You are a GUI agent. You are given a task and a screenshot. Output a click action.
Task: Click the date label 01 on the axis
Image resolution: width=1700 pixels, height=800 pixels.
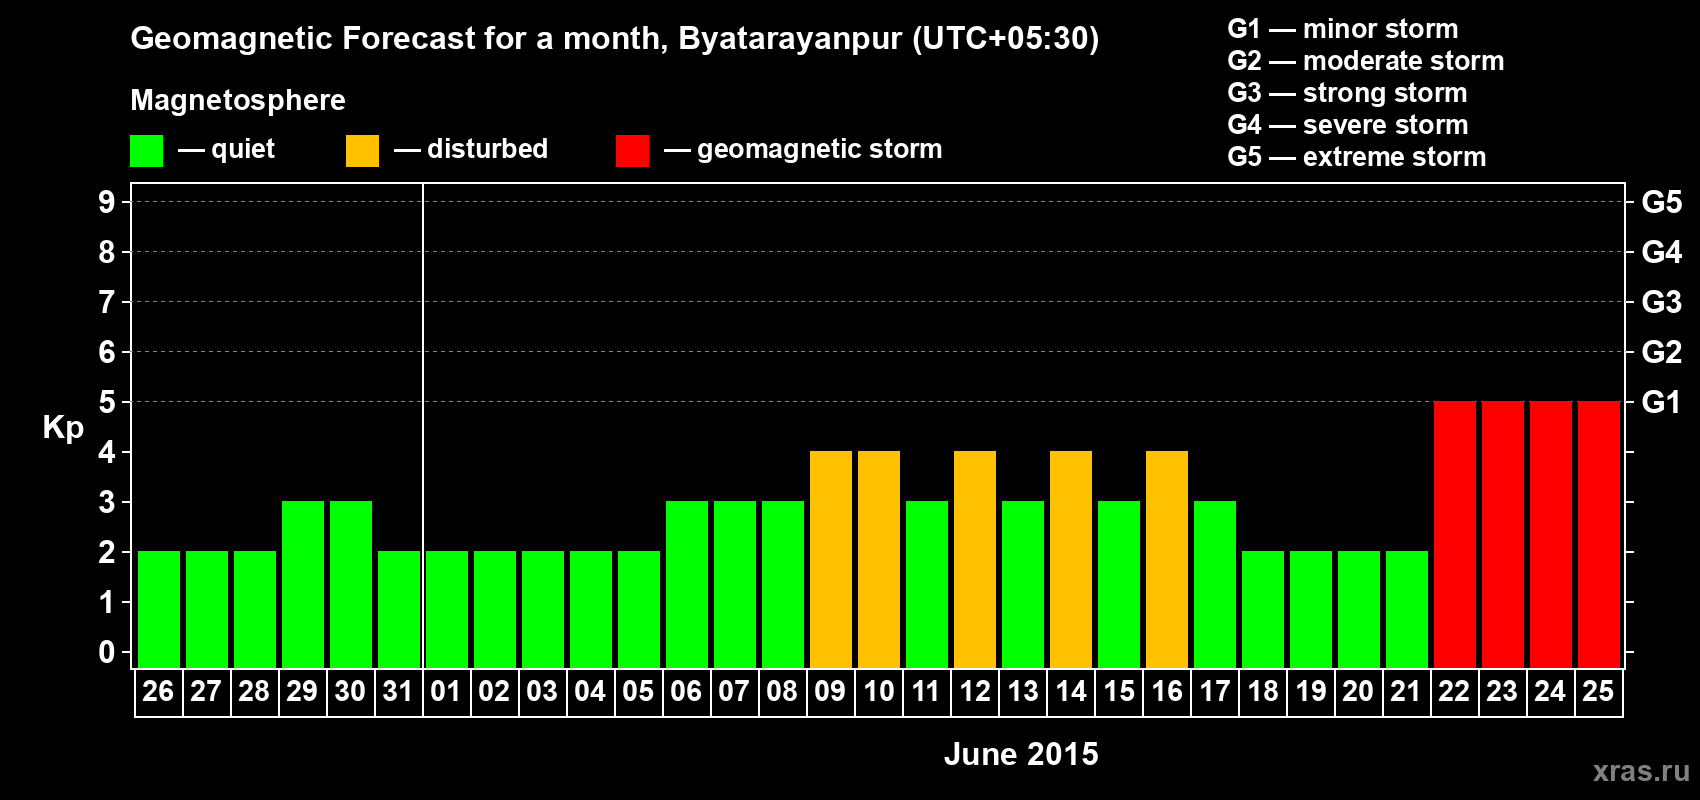(x=446, y=692)
